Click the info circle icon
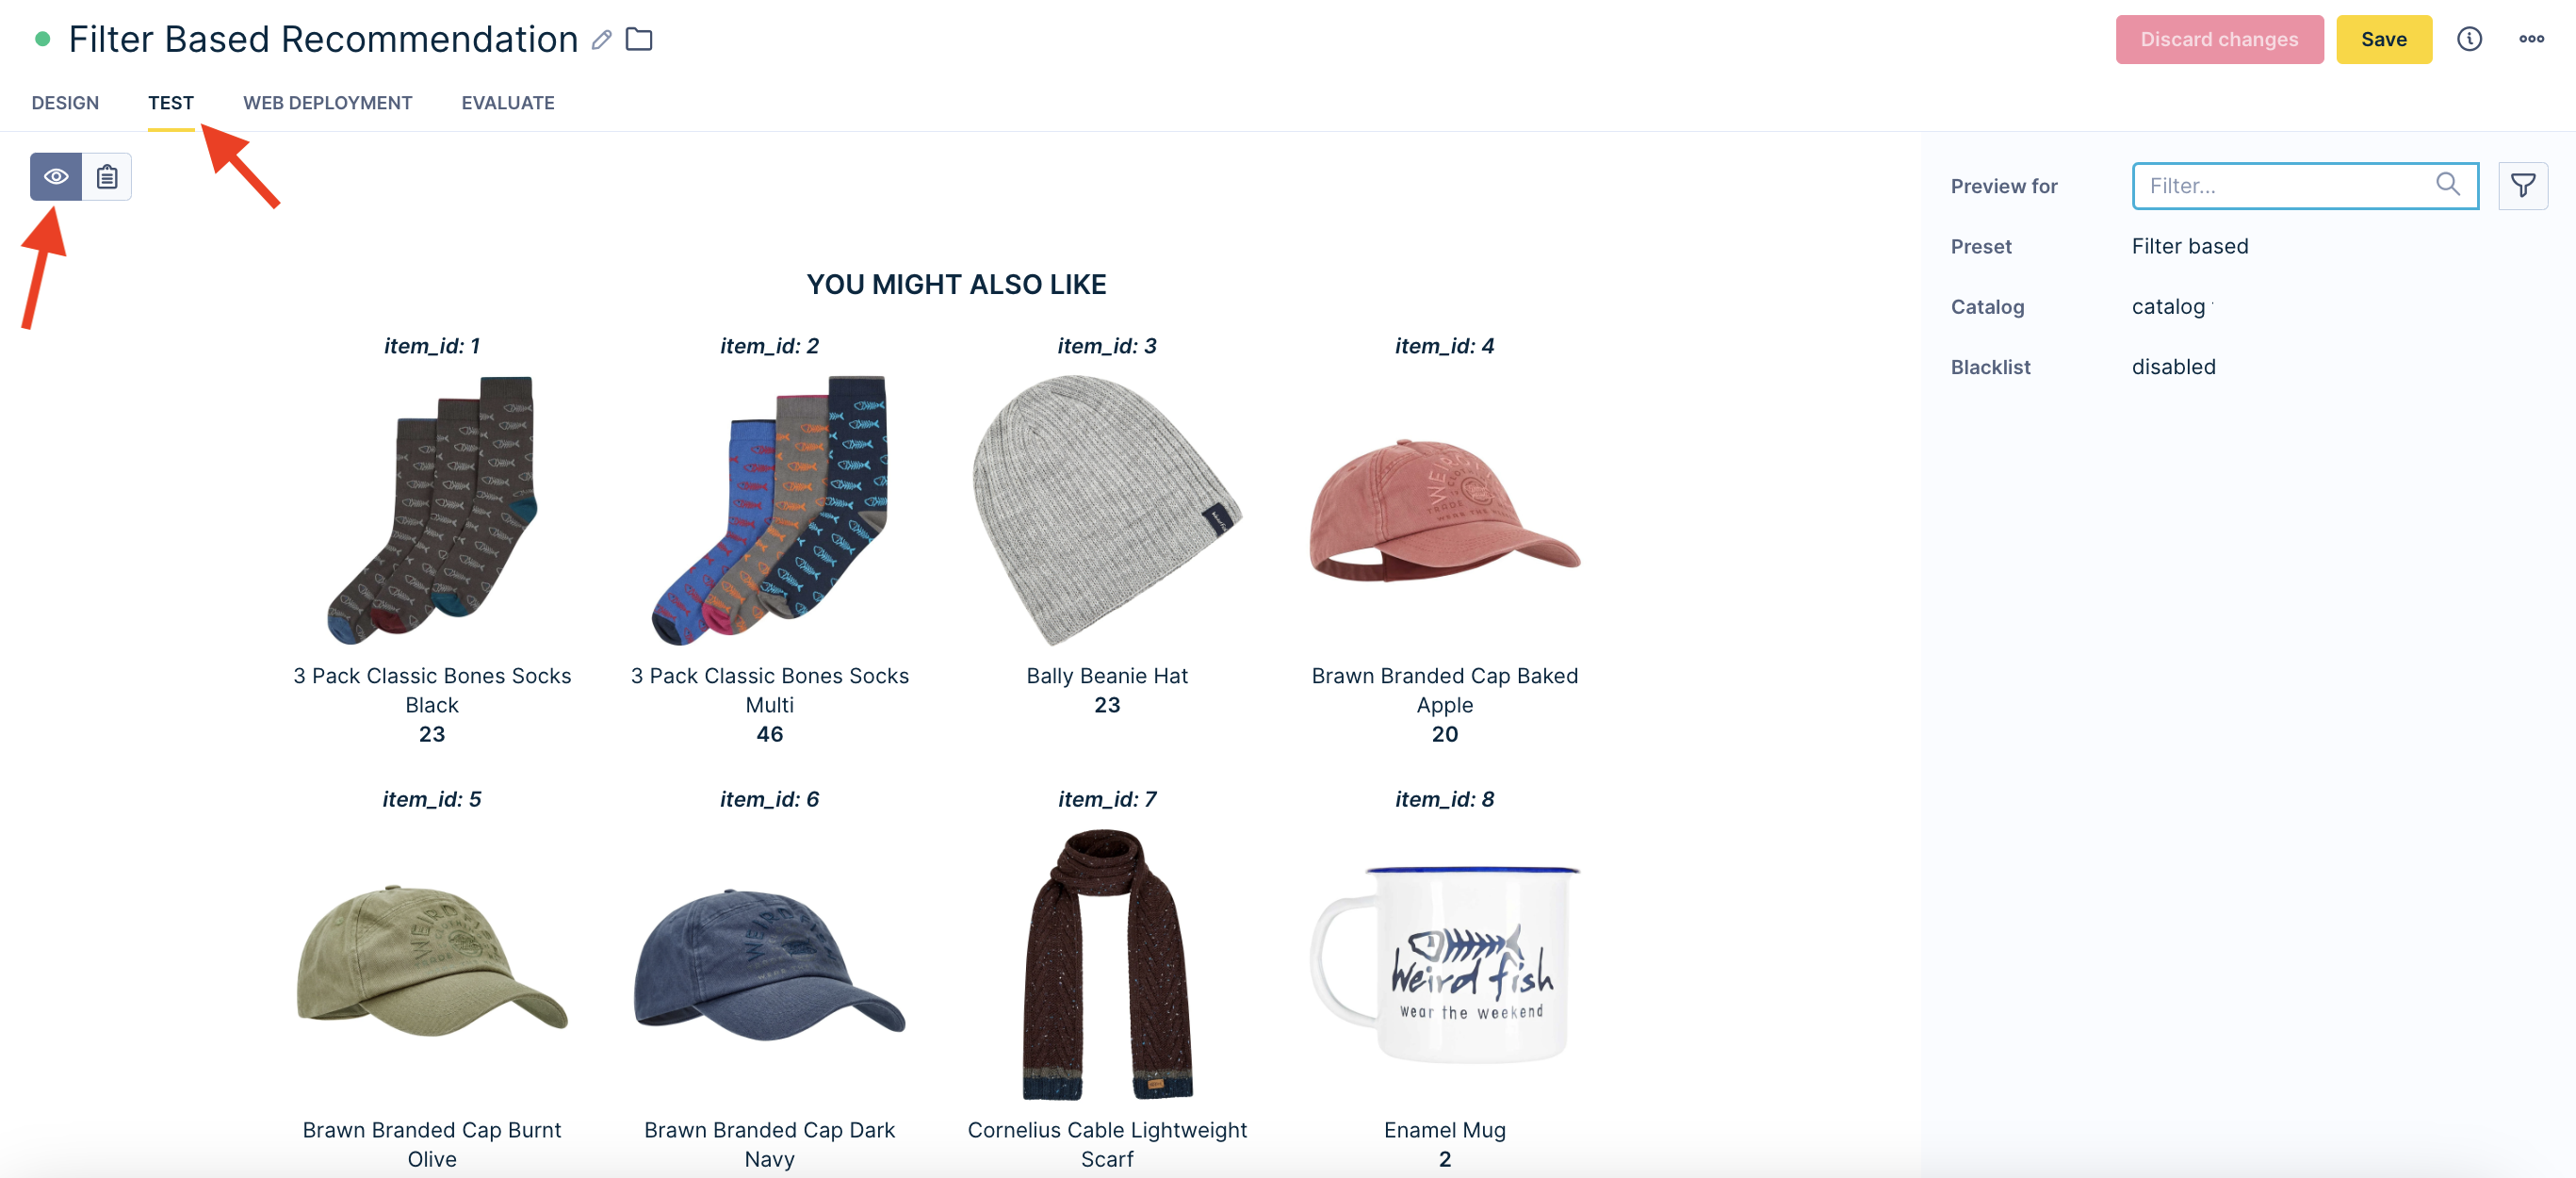 pos(2469,39)
